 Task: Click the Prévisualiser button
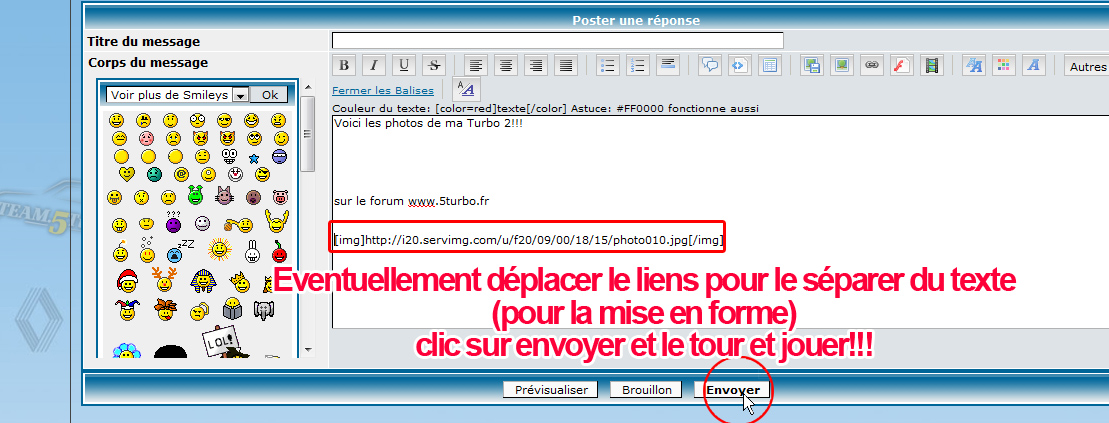(550, 390)
